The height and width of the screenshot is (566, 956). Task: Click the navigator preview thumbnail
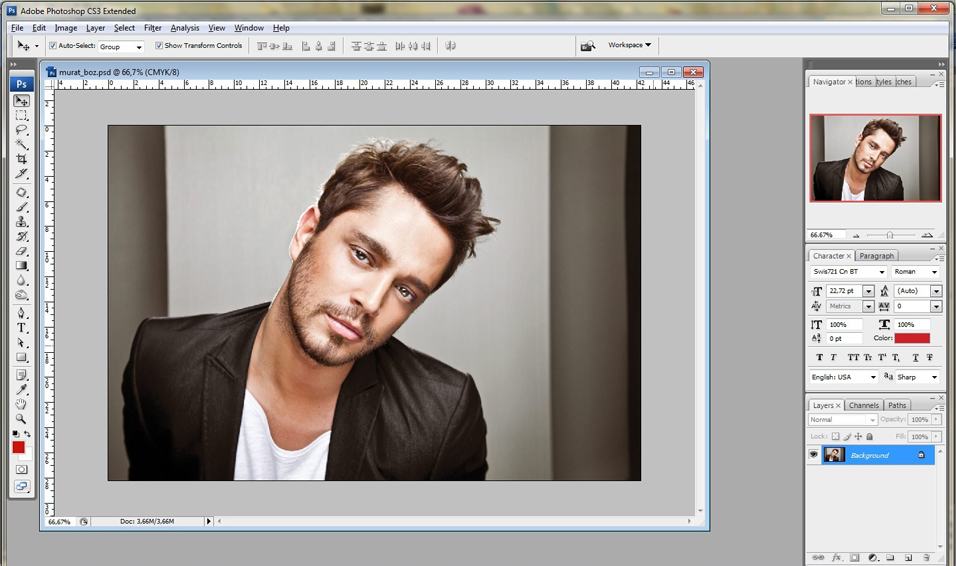point(875,158)
